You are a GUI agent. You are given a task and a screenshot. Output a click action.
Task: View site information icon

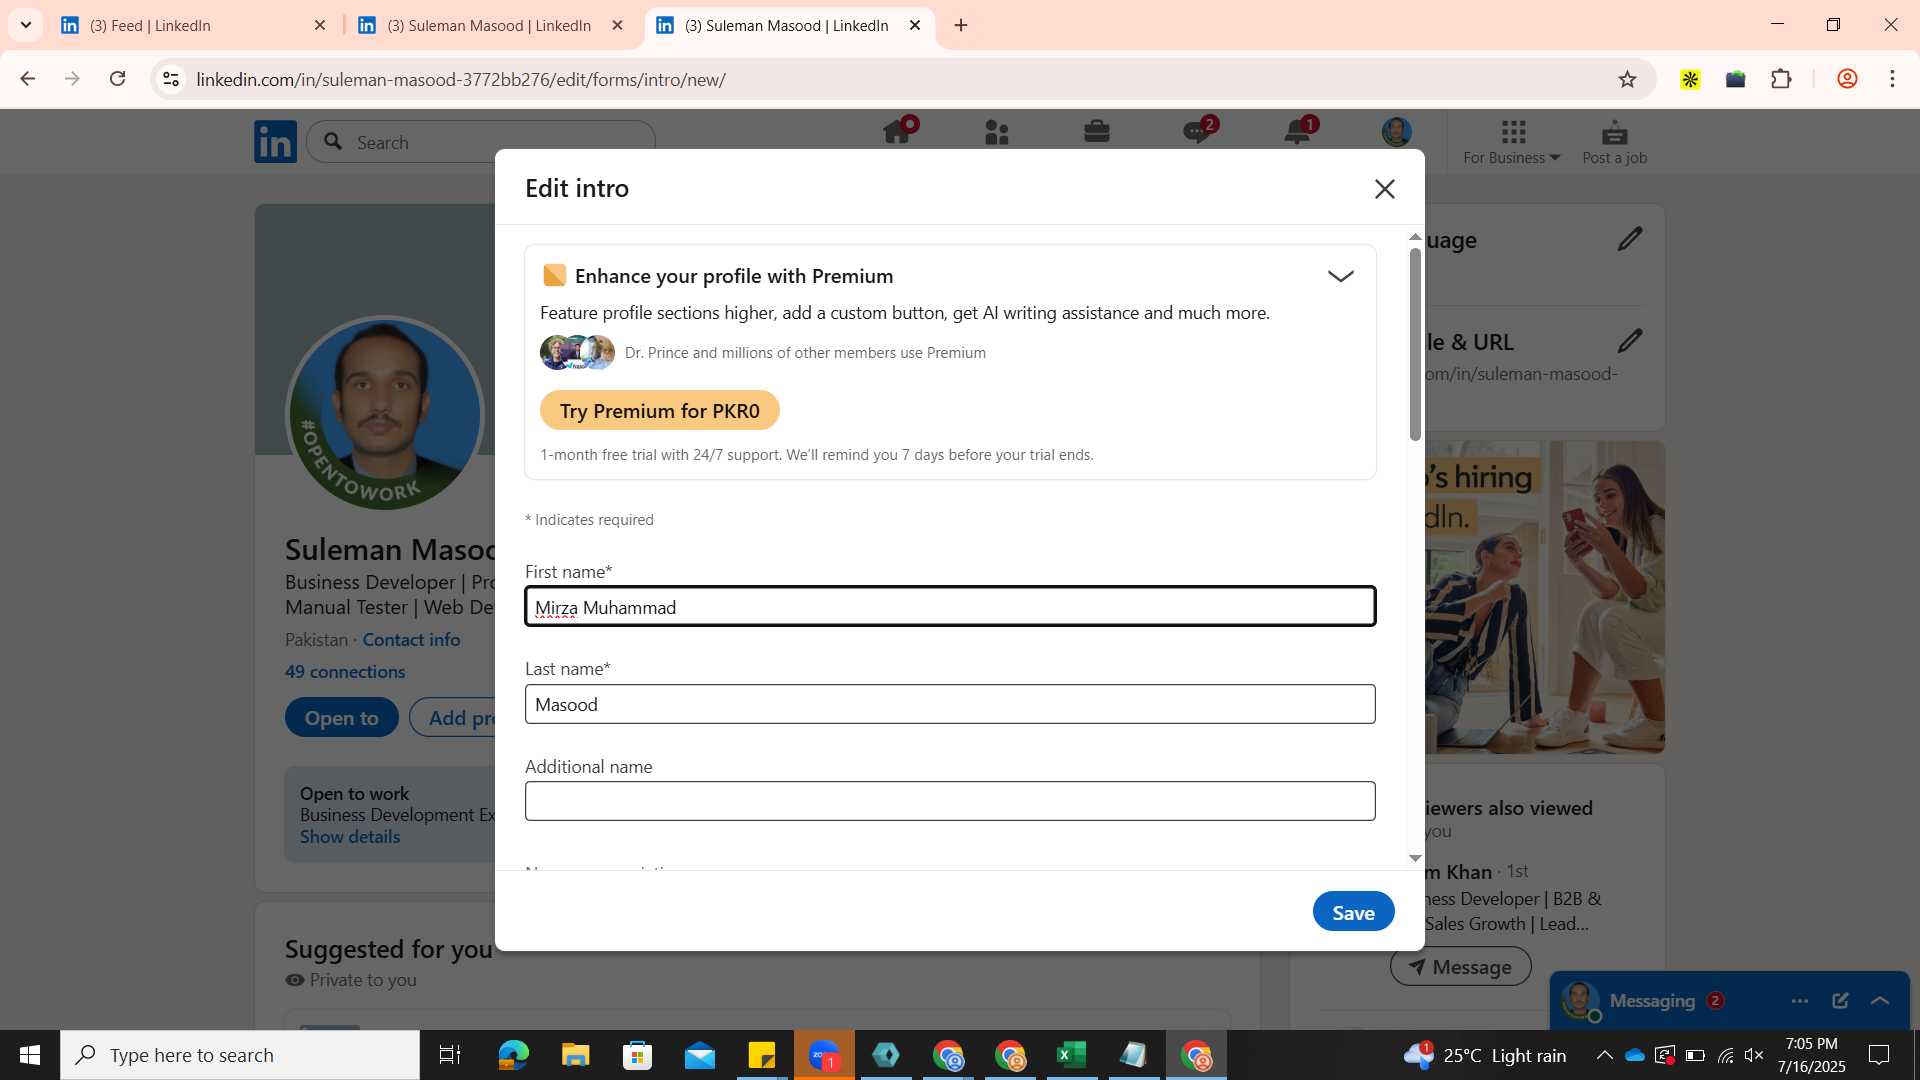click(171, 79)
